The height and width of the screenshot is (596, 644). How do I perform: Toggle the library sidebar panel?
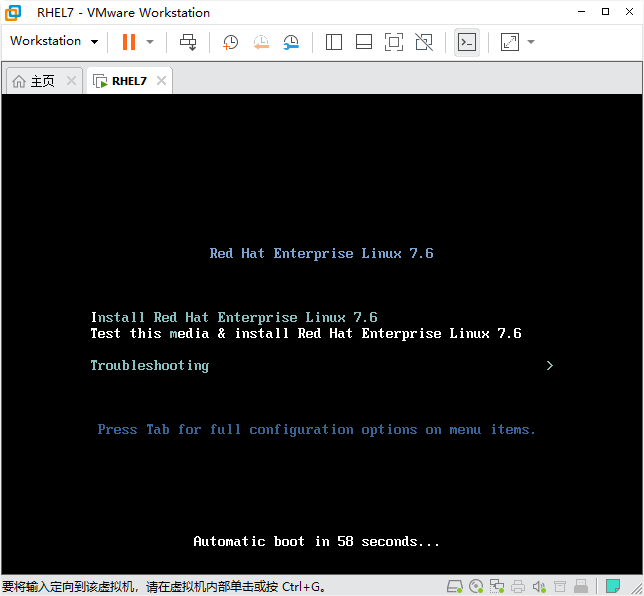[x=334, y=42]
